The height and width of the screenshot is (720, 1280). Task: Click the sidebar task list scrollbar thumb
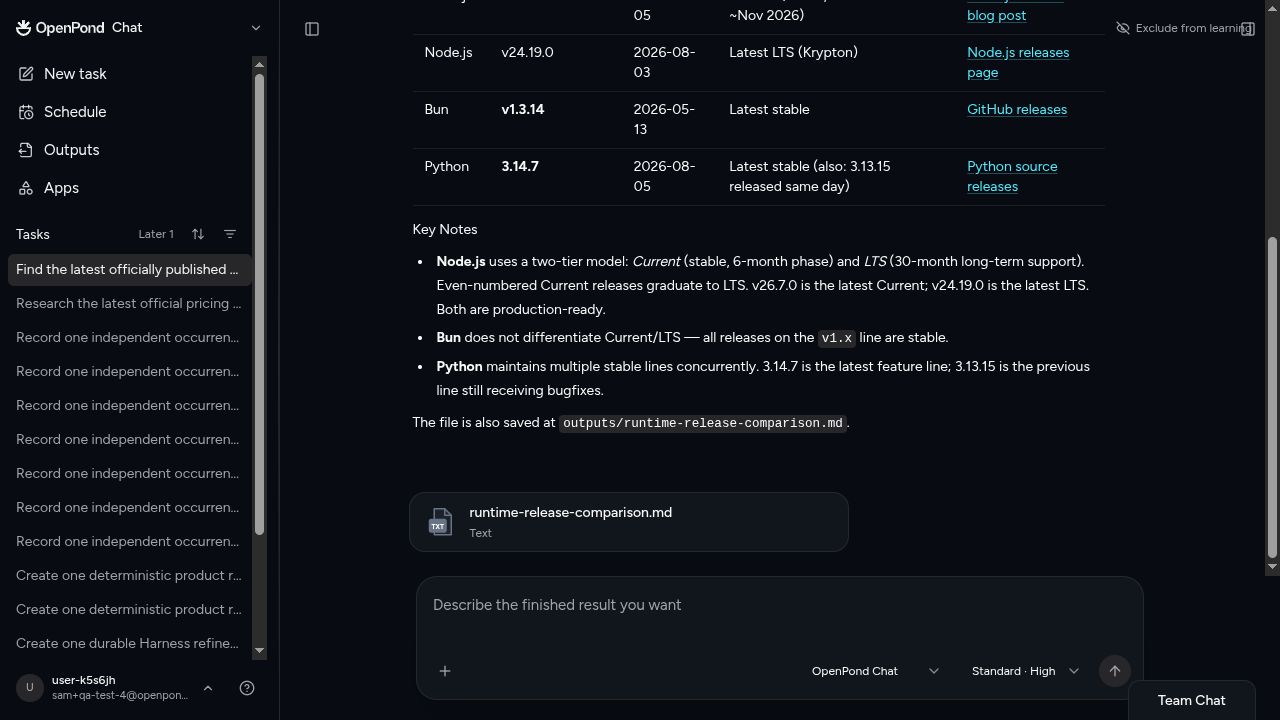[x=259, y=304]
